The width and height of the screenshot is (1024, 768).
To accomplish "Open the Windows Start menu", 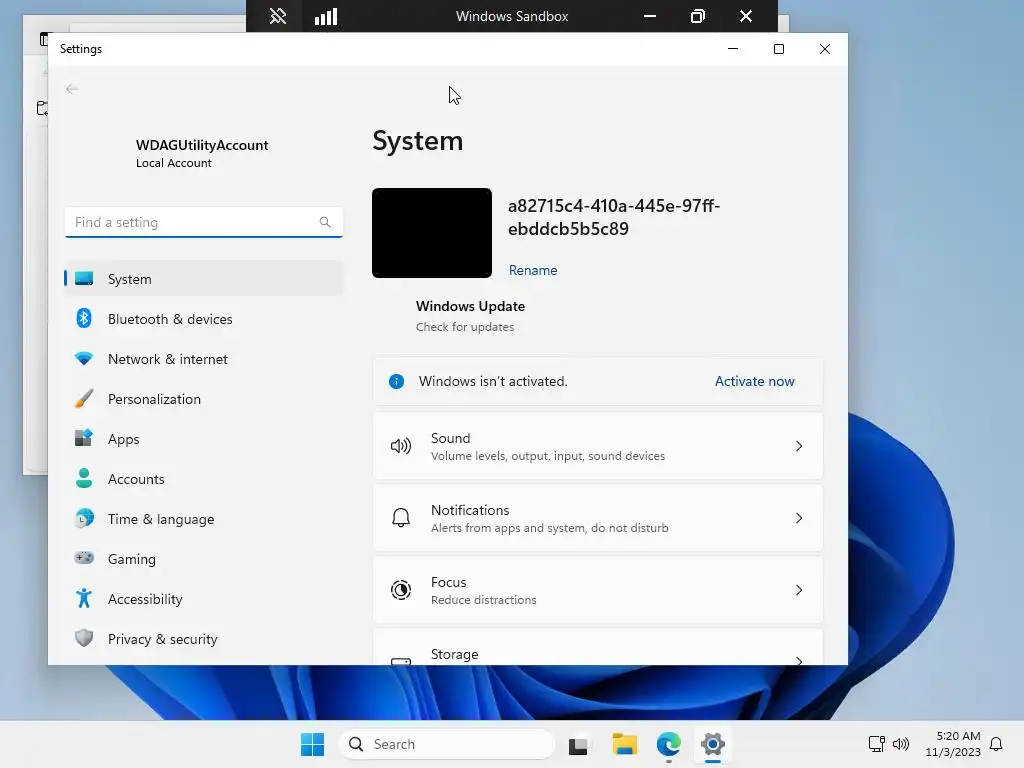I will coord(312,744).
